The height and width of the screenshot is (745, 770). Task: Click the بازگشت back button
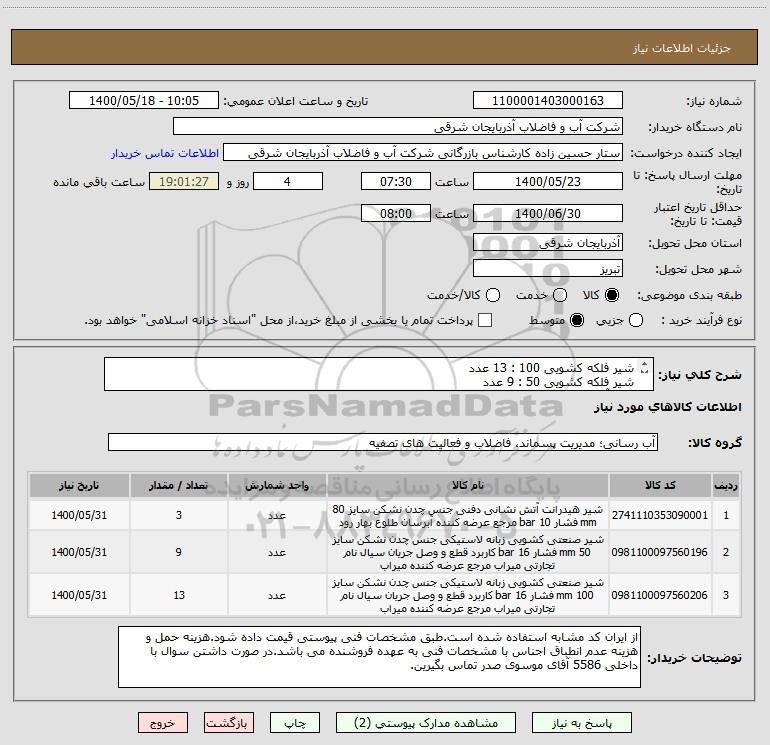click(229, 723)
